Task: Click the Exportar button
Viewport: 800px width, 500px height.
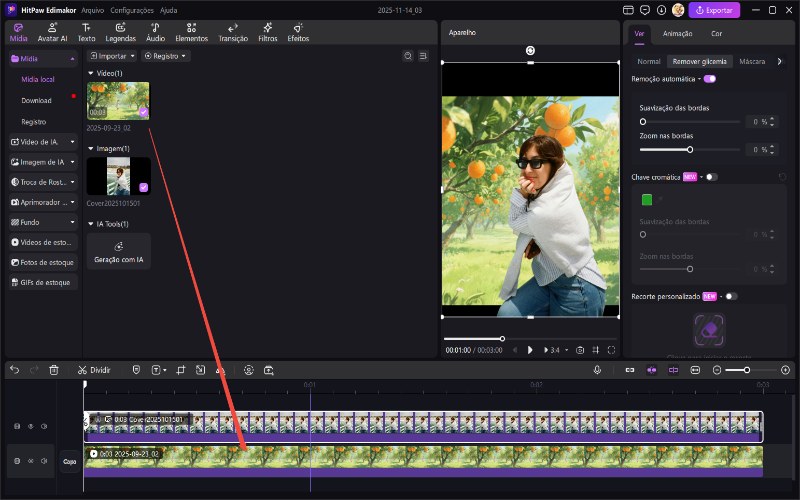Action: [714, 10]
